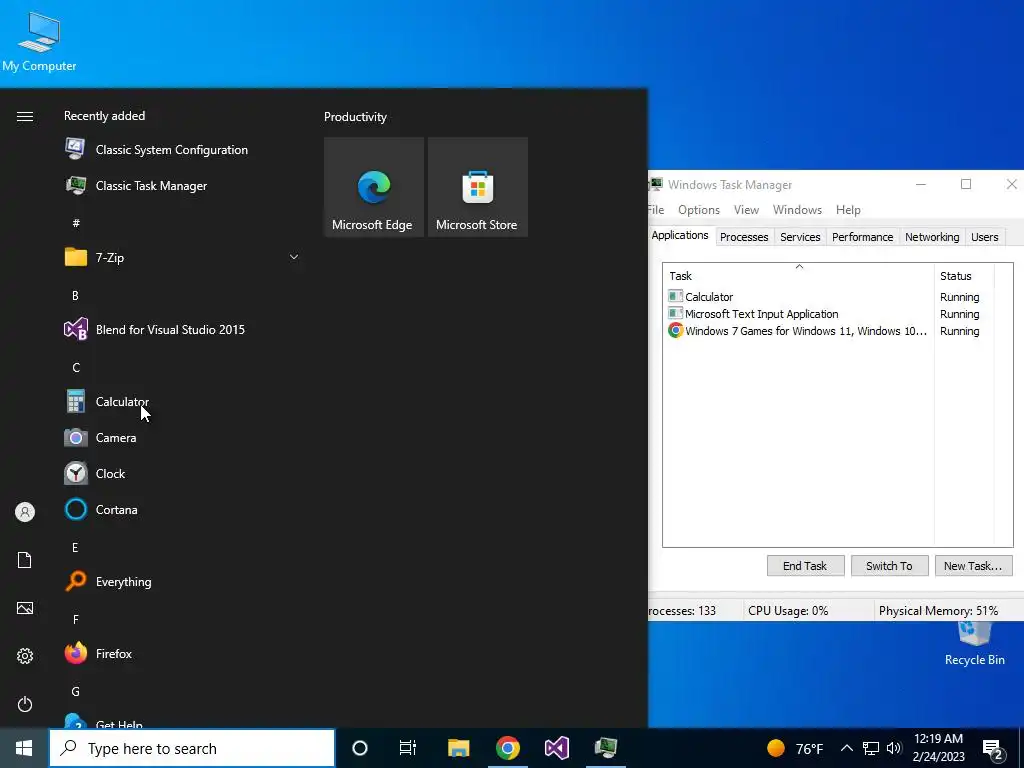
Task: Switch to Chrome on the taskbar
Action: pyautogui.click(x=507, y=748)
